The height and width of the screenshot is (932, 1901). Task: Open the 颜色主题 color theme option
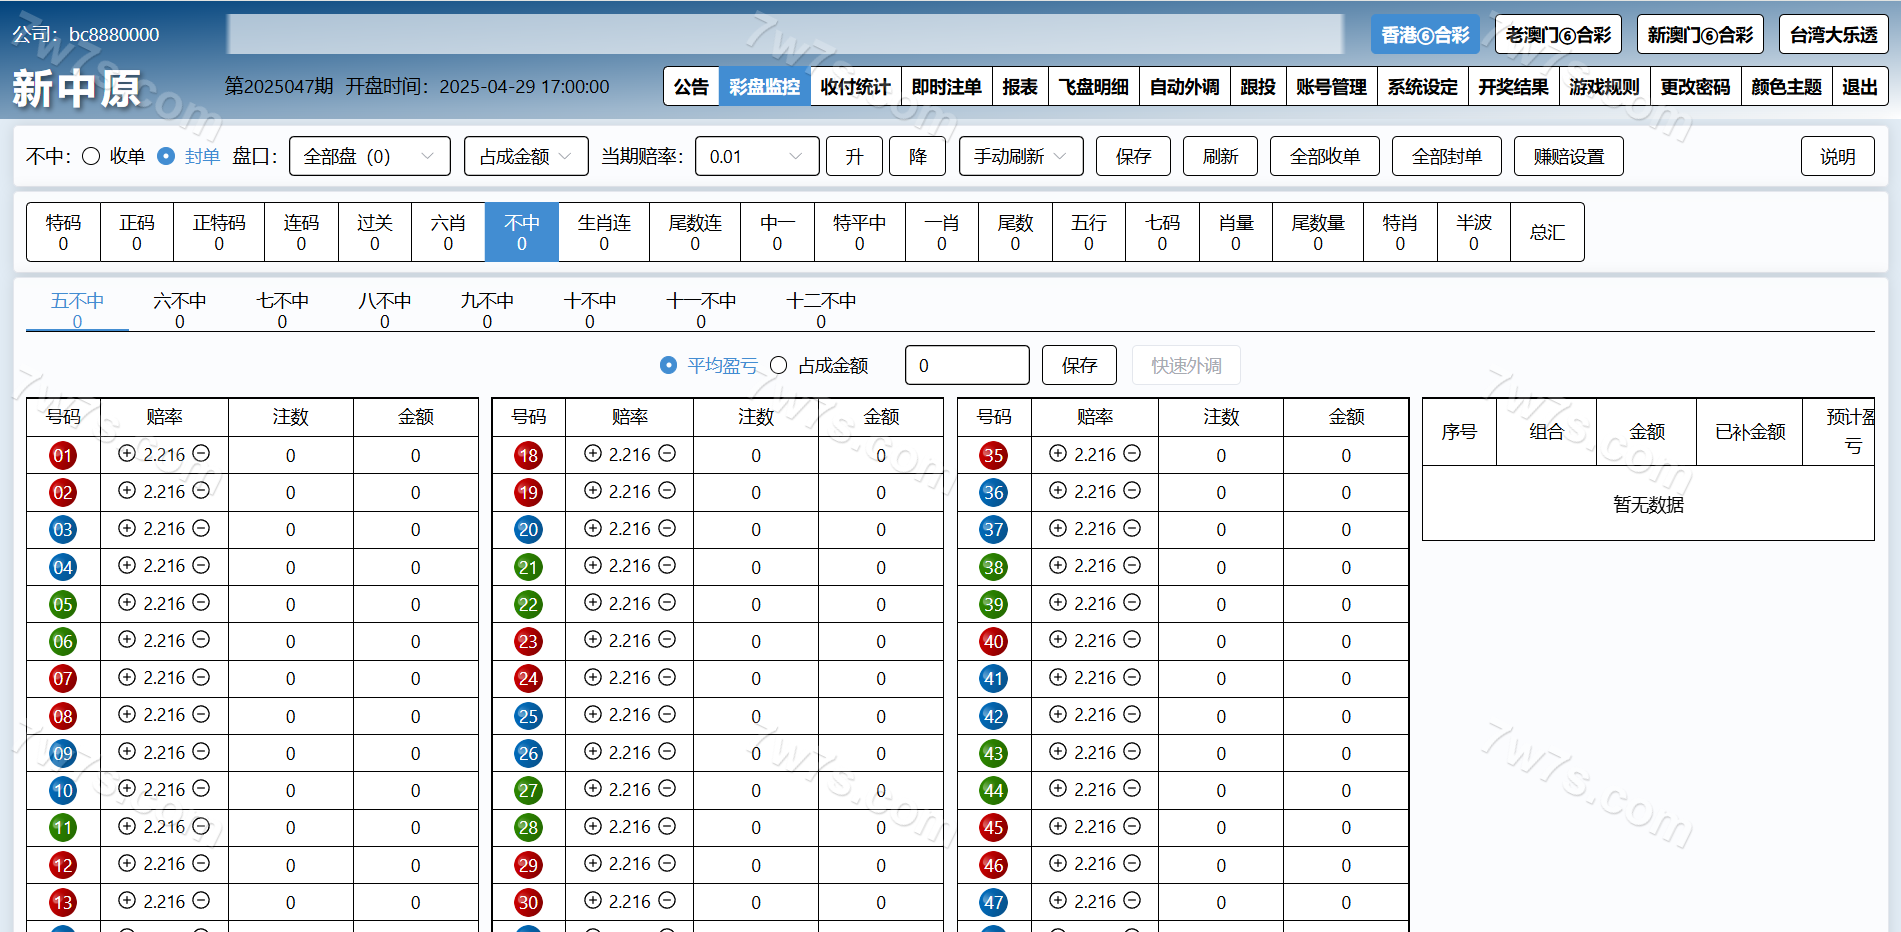click(1786, 87)
